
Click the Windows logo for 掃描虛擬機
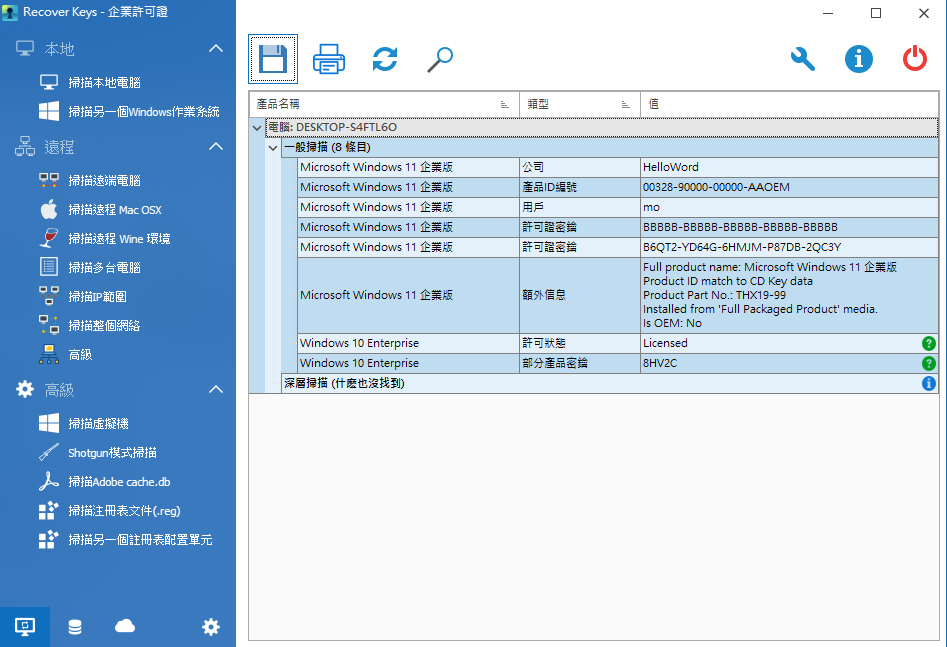pos(49,423)
